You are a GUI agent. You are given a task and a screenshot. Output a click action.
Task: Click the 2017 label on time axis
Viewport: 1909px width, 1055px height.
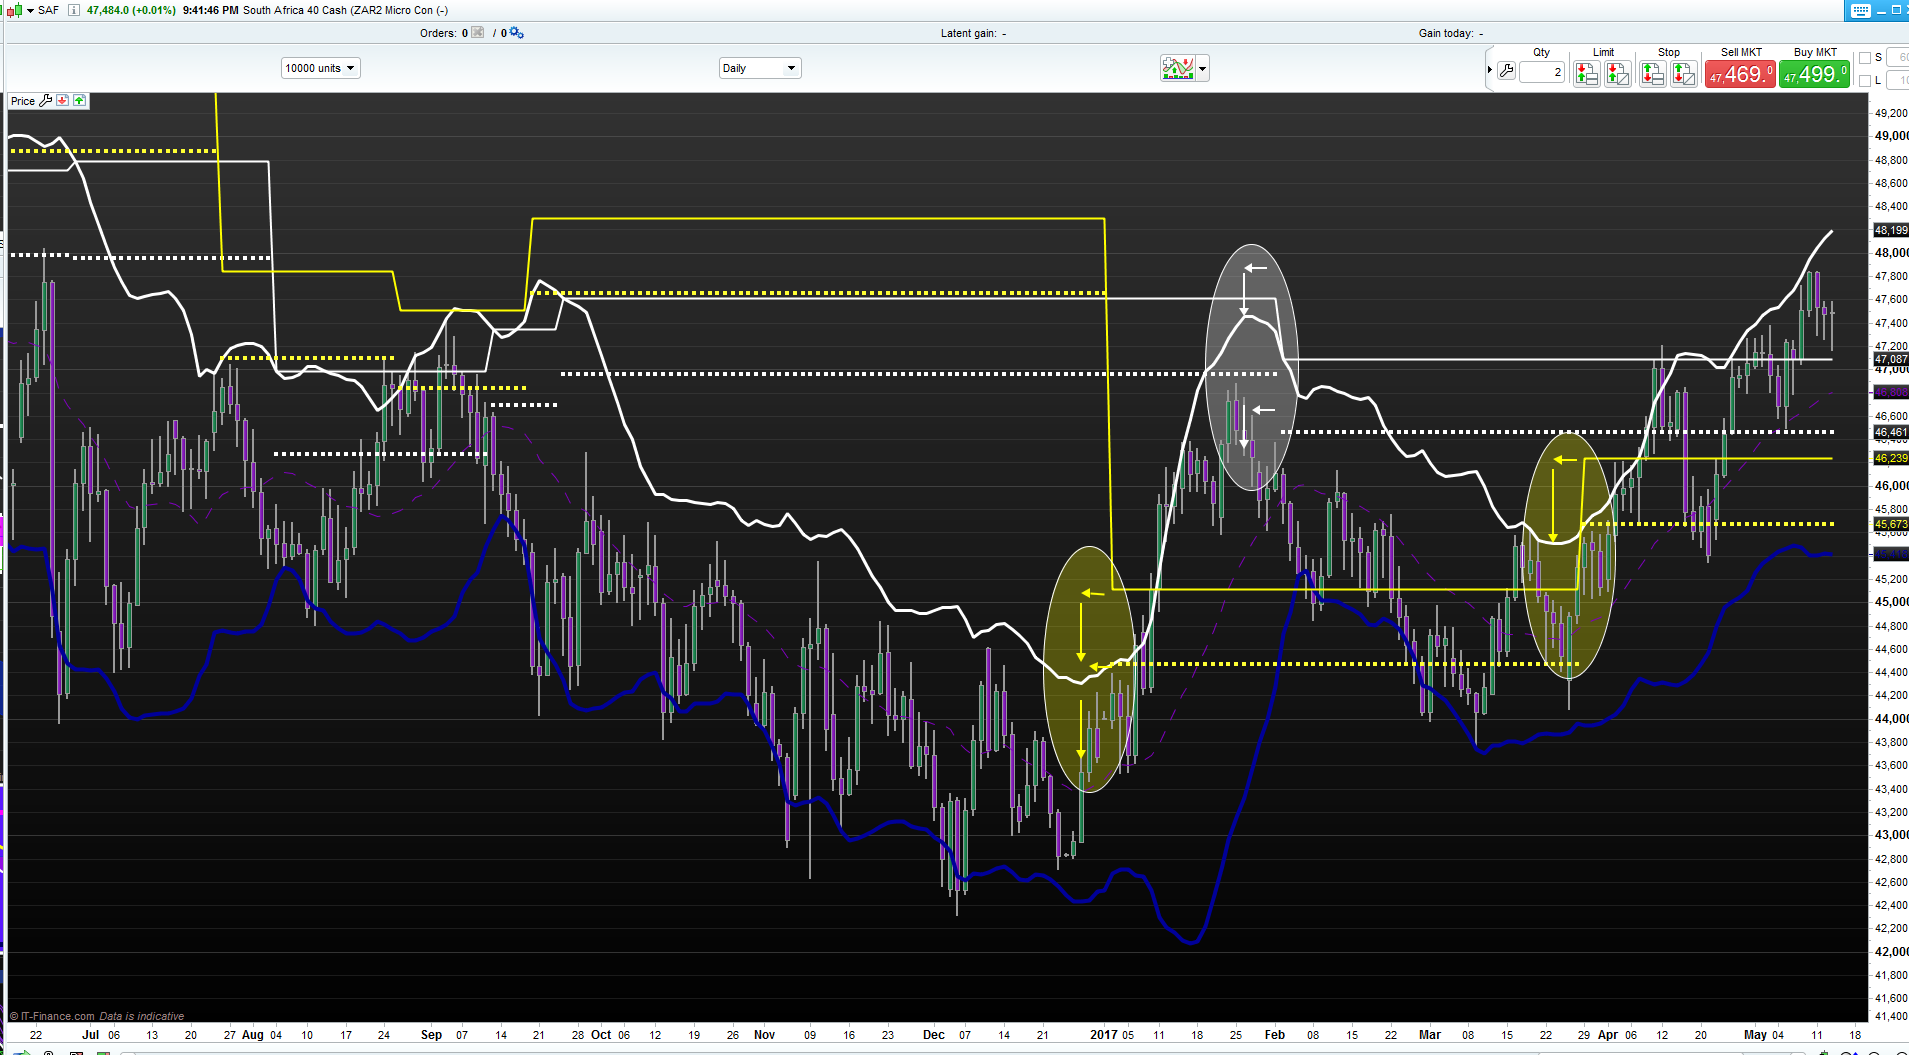[x=1104, y=1035]
